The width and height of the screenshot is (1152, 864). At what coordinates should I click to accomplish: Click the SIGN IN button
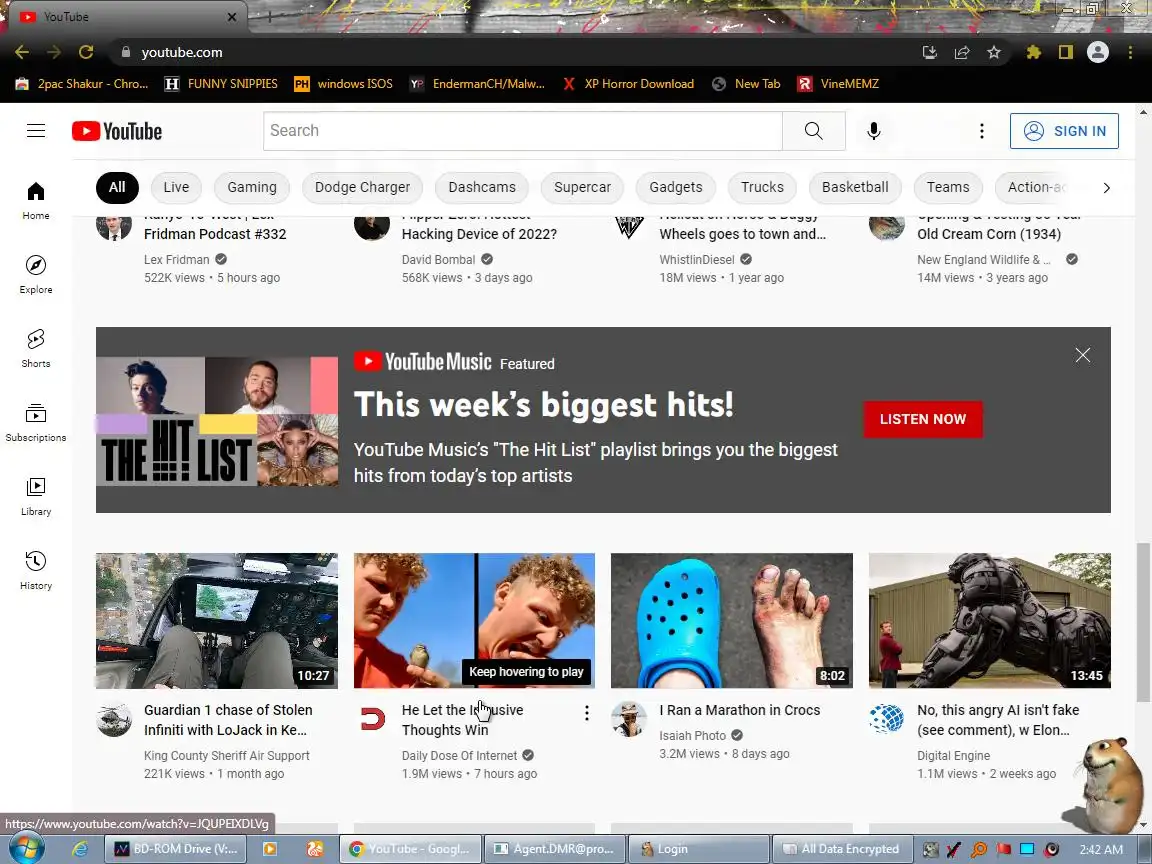click(1064, 131)
